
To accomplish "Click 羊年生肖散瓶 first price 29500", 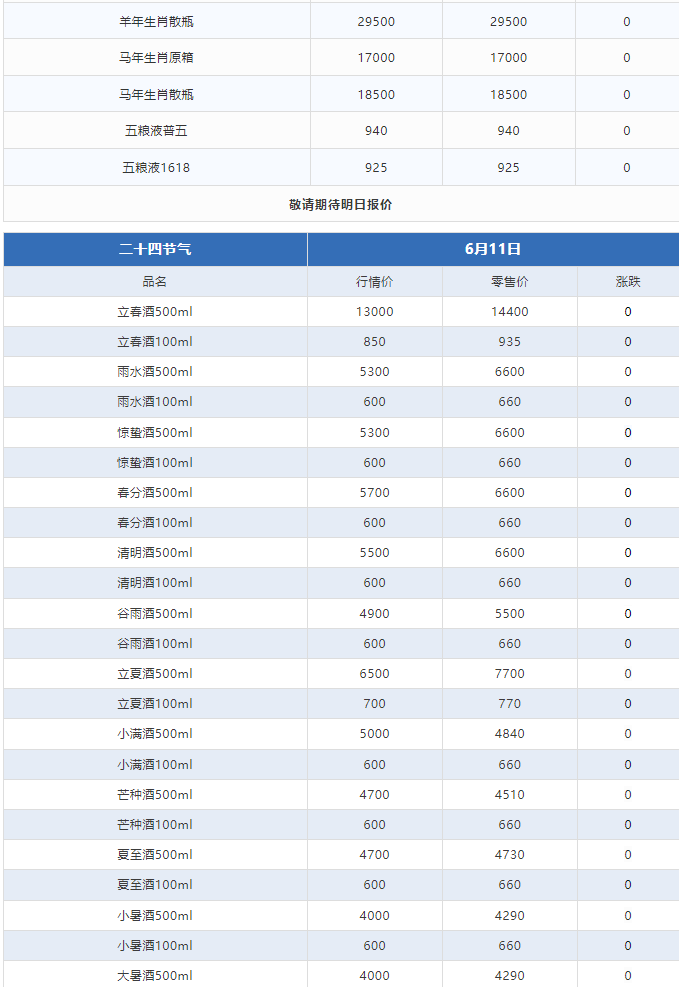I will (x=376, y=21).
